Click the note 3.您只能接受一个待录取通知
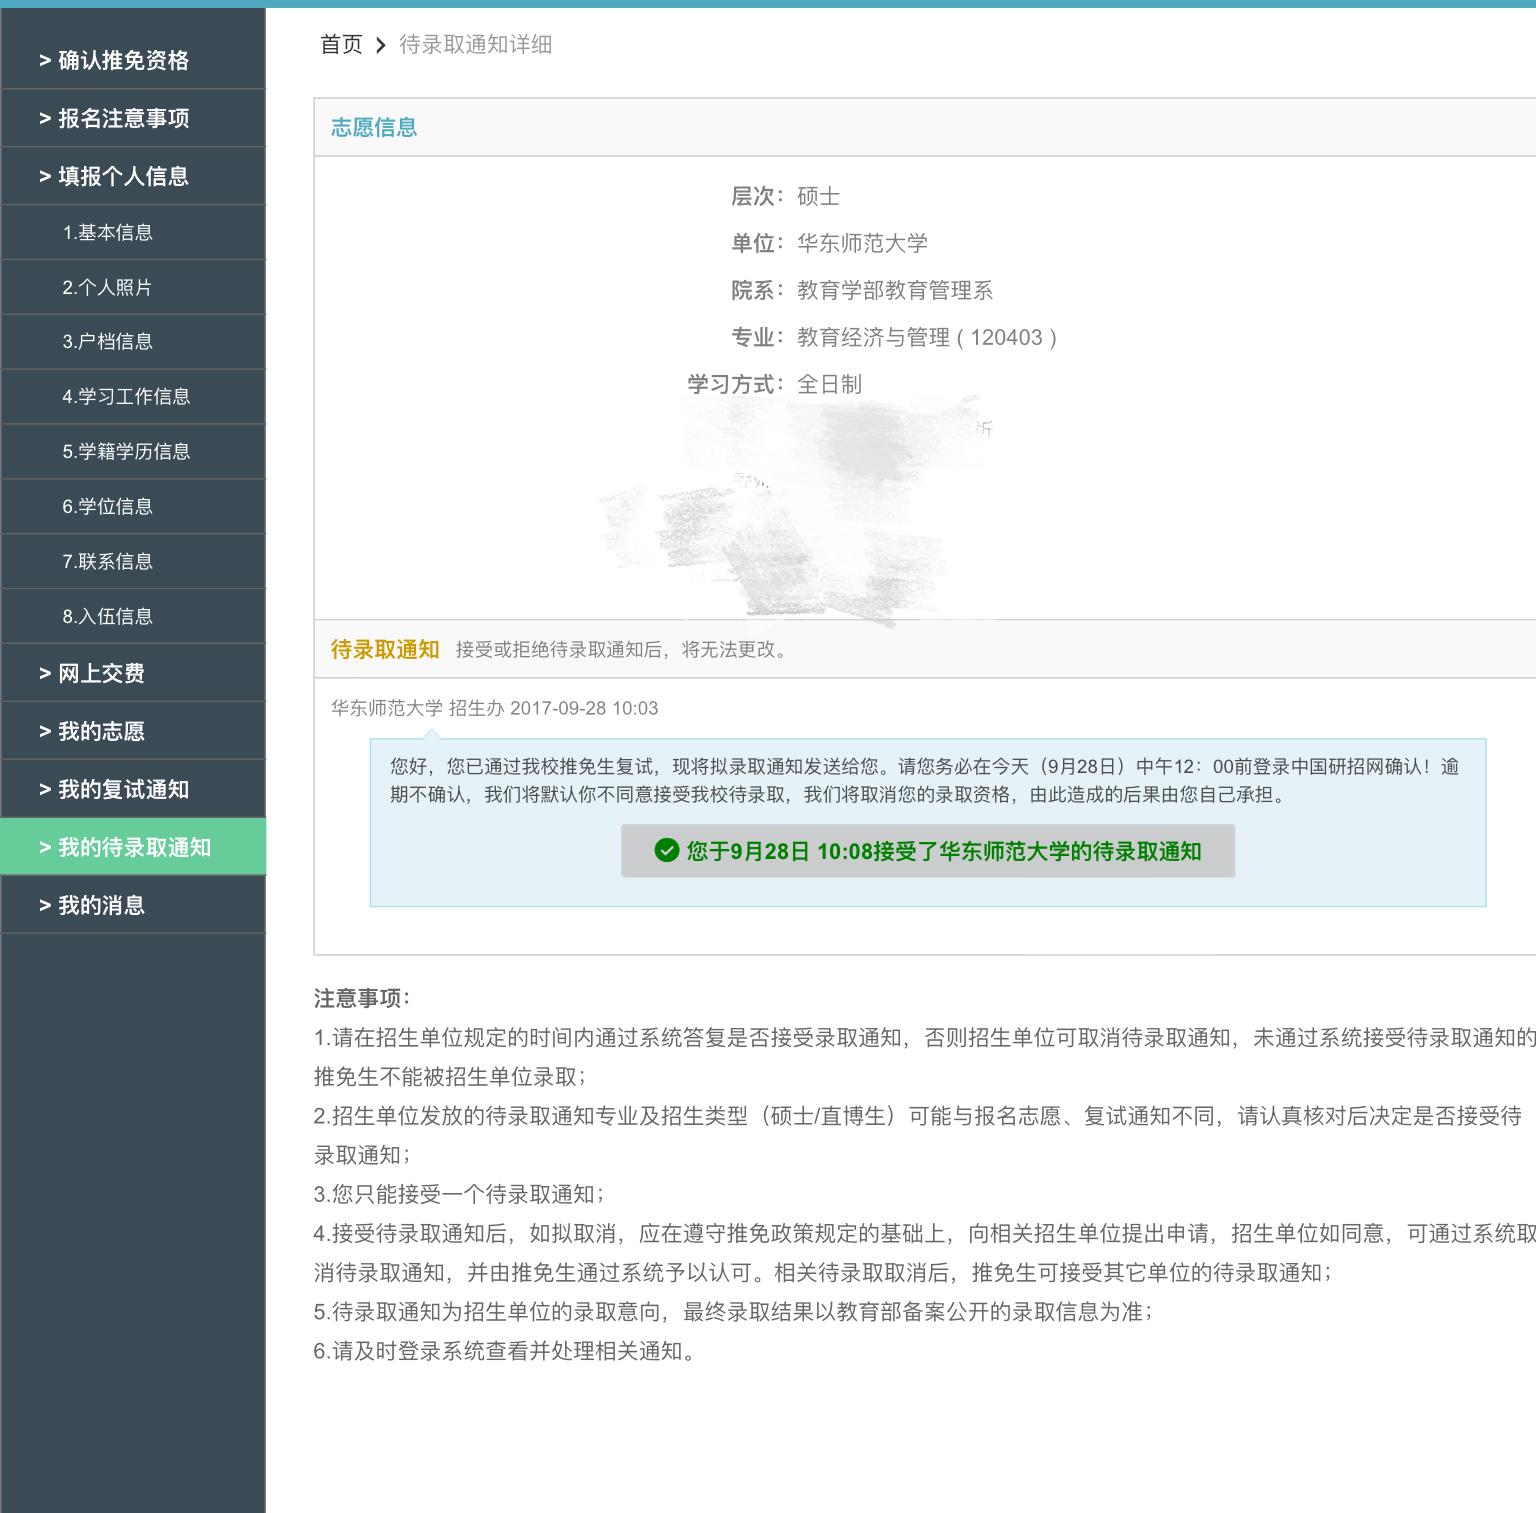1536x1513 pixels. click(x=459, y=1194)
